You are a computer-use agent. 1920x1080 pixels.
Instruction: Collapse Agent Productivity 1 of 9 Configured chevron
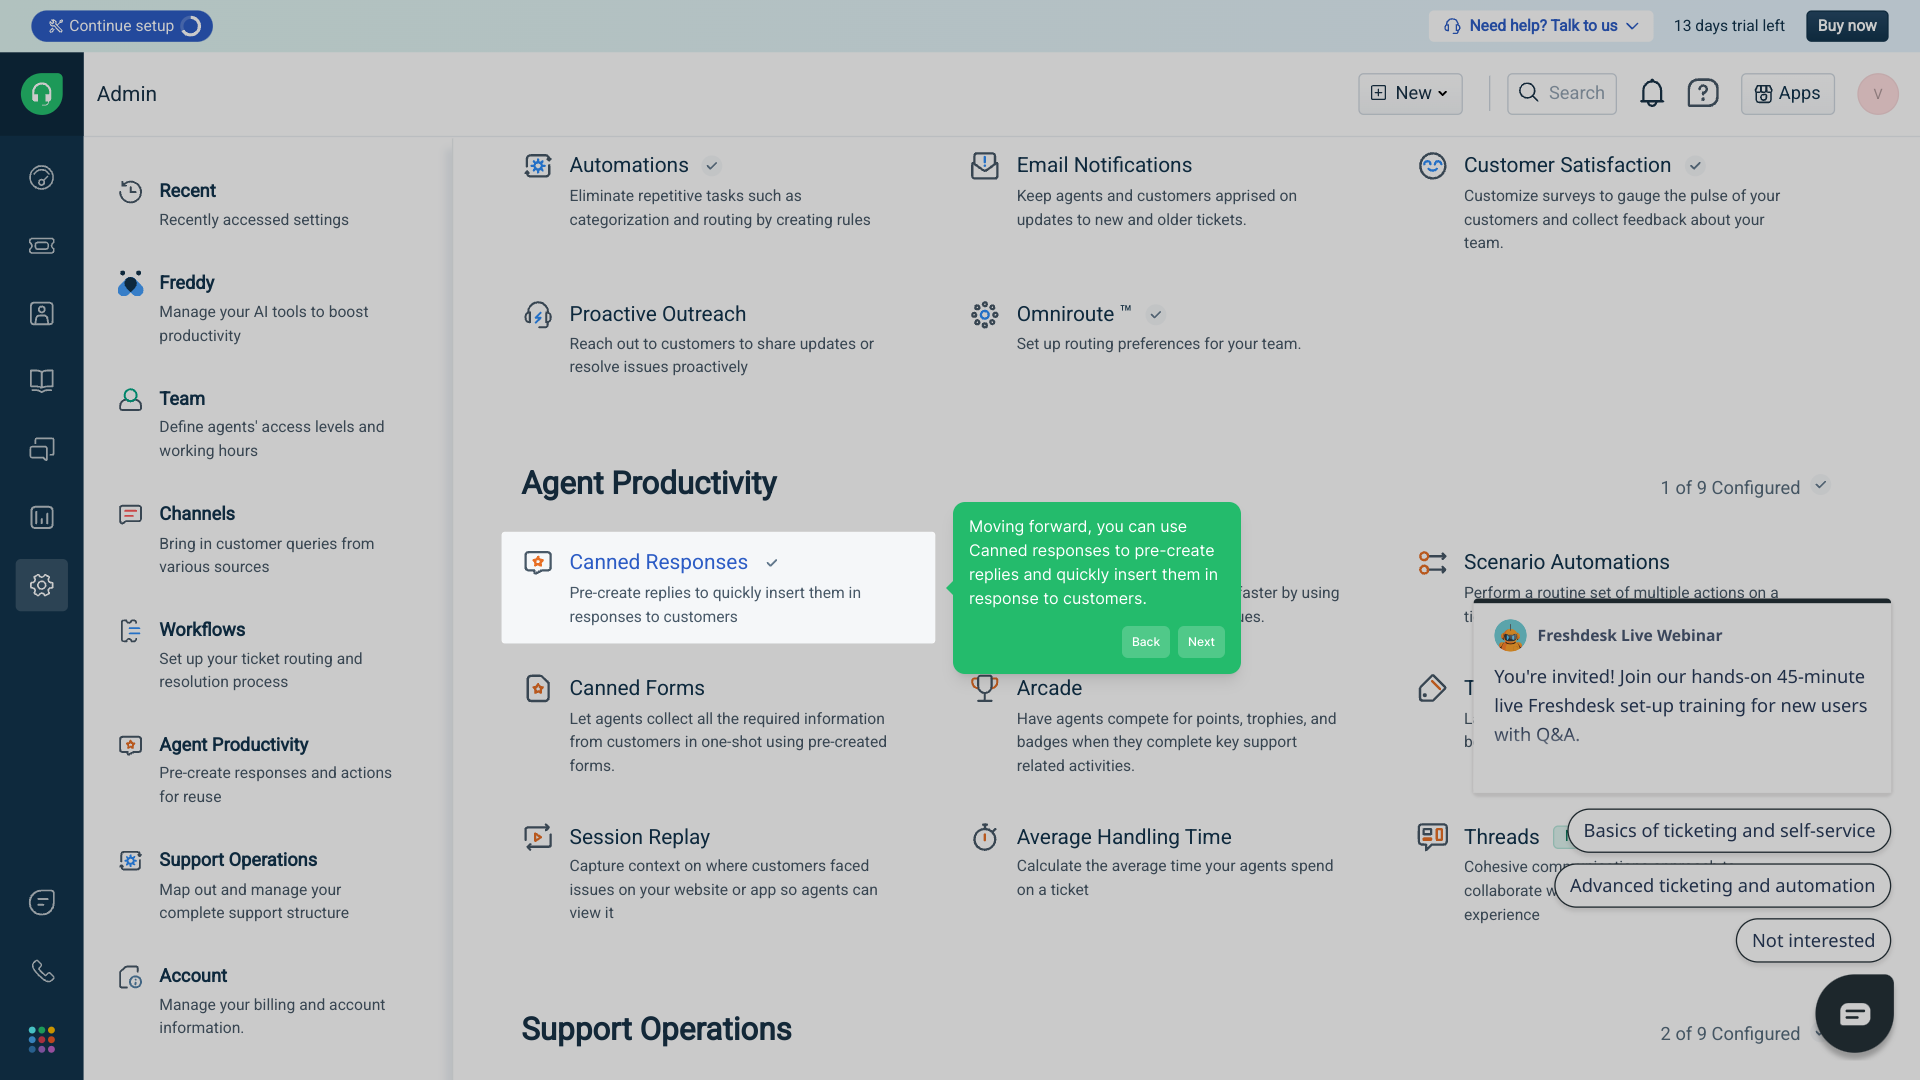pos(1821,486)
